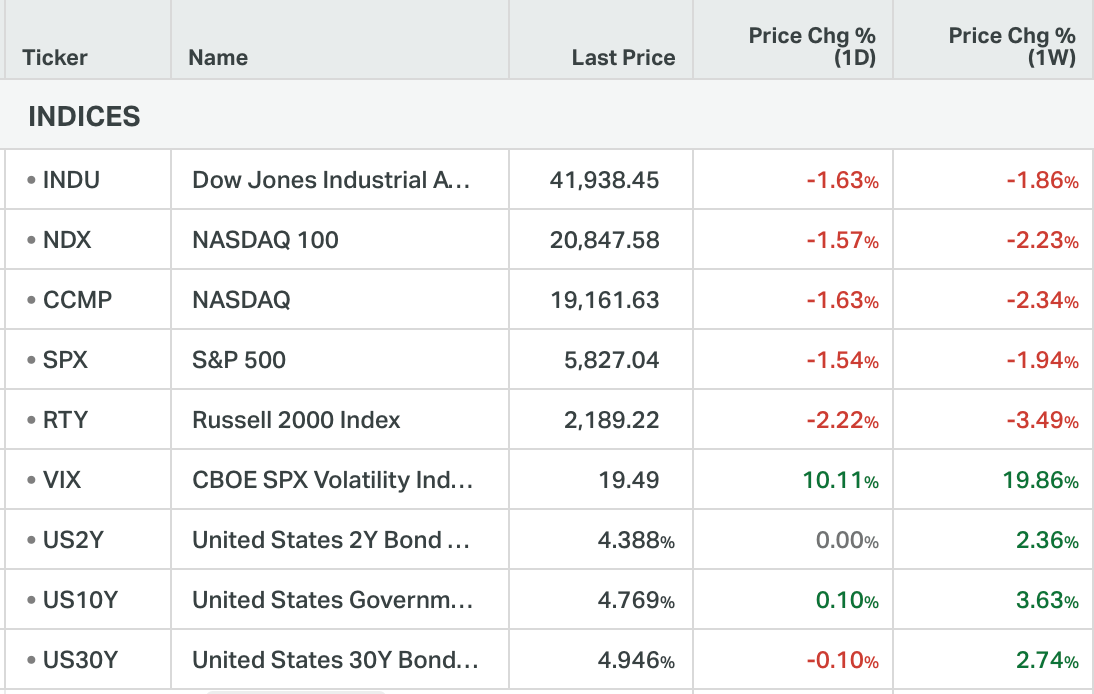Open the NDX ticker row
Screen dimensions: 1094x694
[x=67, y=240]
